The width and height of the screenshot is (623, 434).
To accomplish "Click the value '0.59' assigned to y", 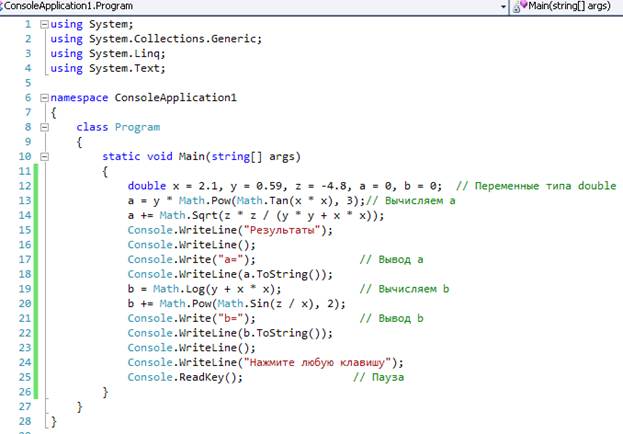I will [x=269, y=186].
